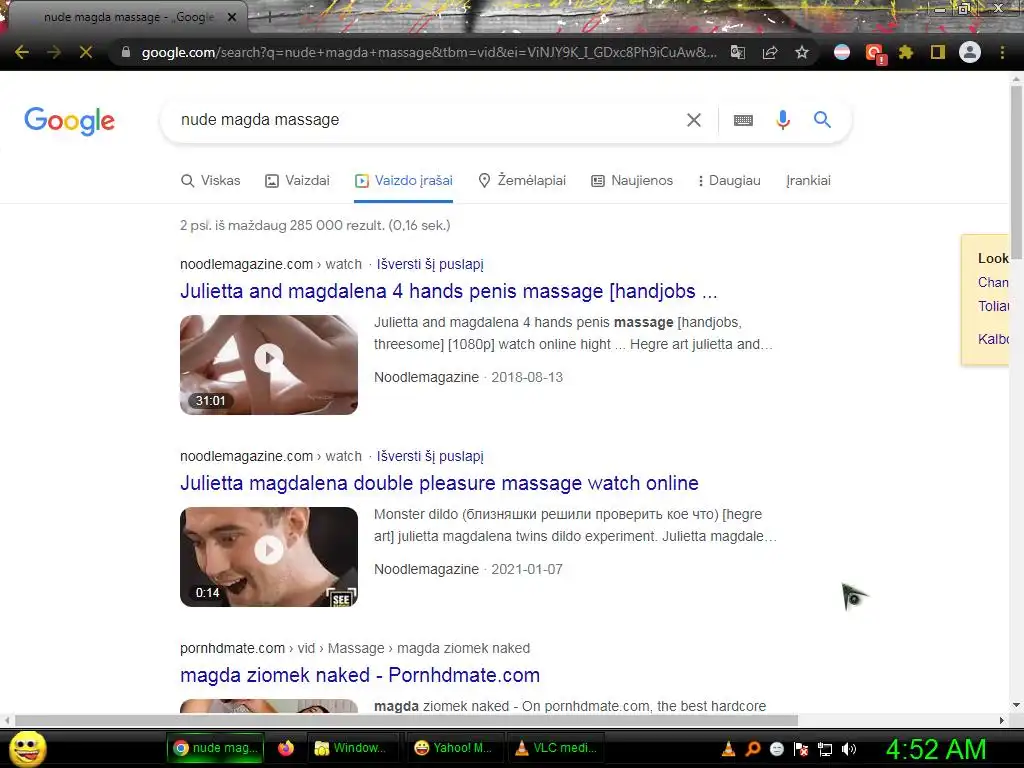Launch Firefox from the taskbar
The width and height of the screenshot is (1024, 768).
click(286, 748)
